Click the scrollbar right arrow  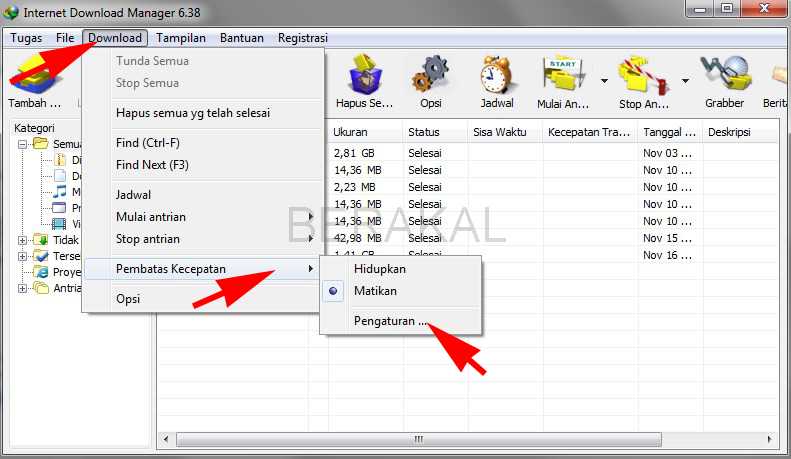(769, 439)
